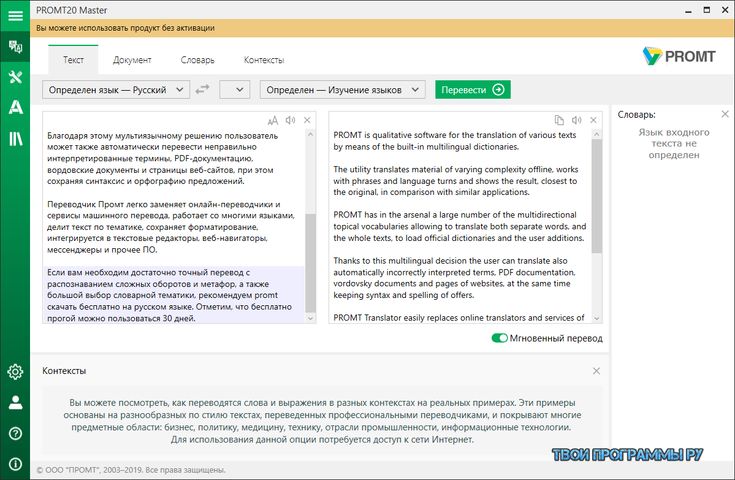Click source paragraph starting 'Если вам необходим'

tap(170, 295)
